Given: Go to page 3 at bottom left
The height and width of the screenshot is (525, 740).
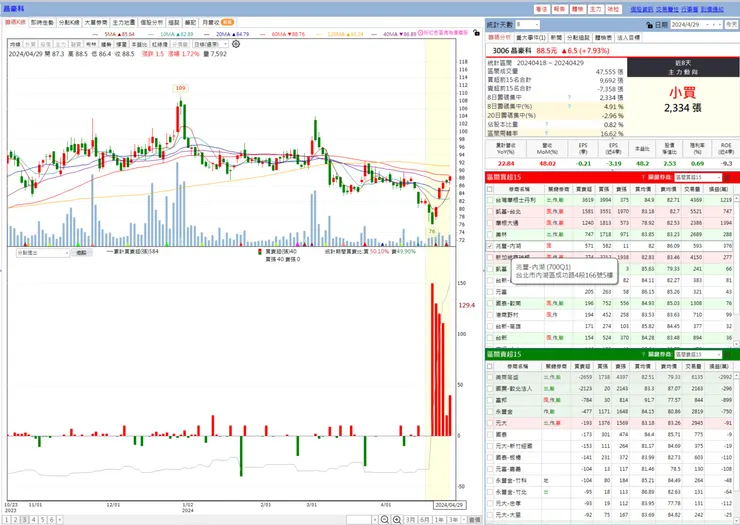Looking at the screenshot, I should pos(25,519).
